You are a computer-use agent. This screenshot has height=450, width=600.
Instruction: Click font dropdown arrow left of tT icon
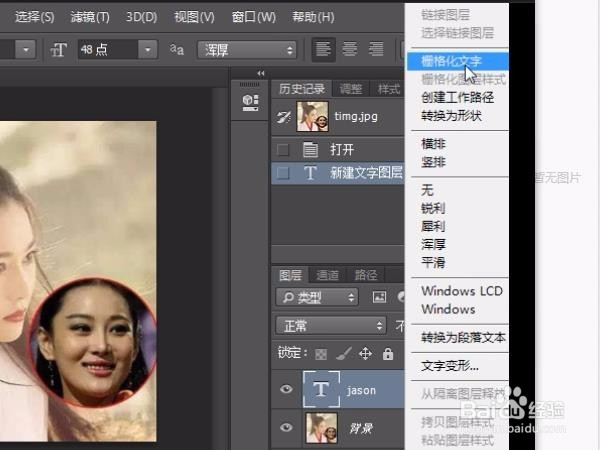pyautogui.click(x=26, y=50)
